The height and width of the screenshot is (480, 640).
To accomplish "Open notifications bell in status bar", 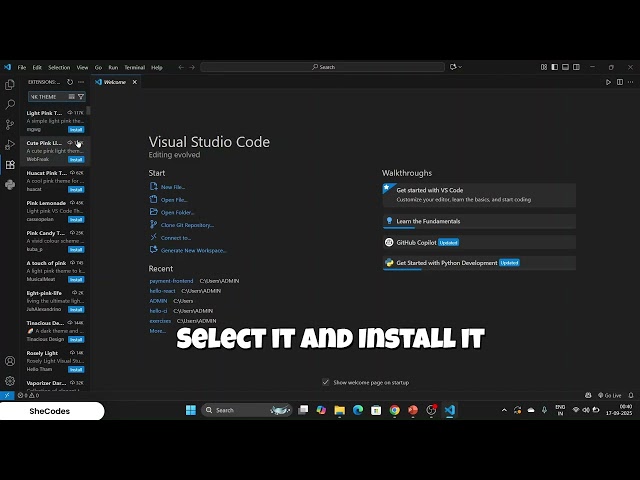I will pyautogui.click(x=631, y=396).
